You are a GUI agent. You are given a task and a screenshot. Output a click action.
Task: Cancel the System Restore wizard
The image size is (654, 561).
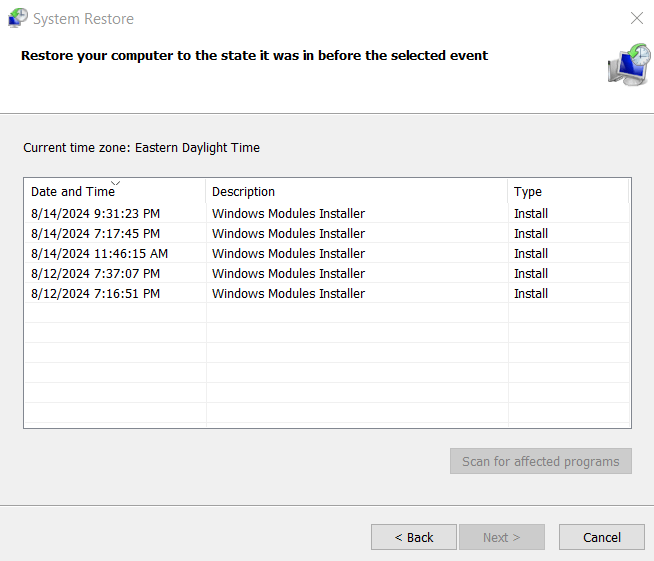point(602,537)
